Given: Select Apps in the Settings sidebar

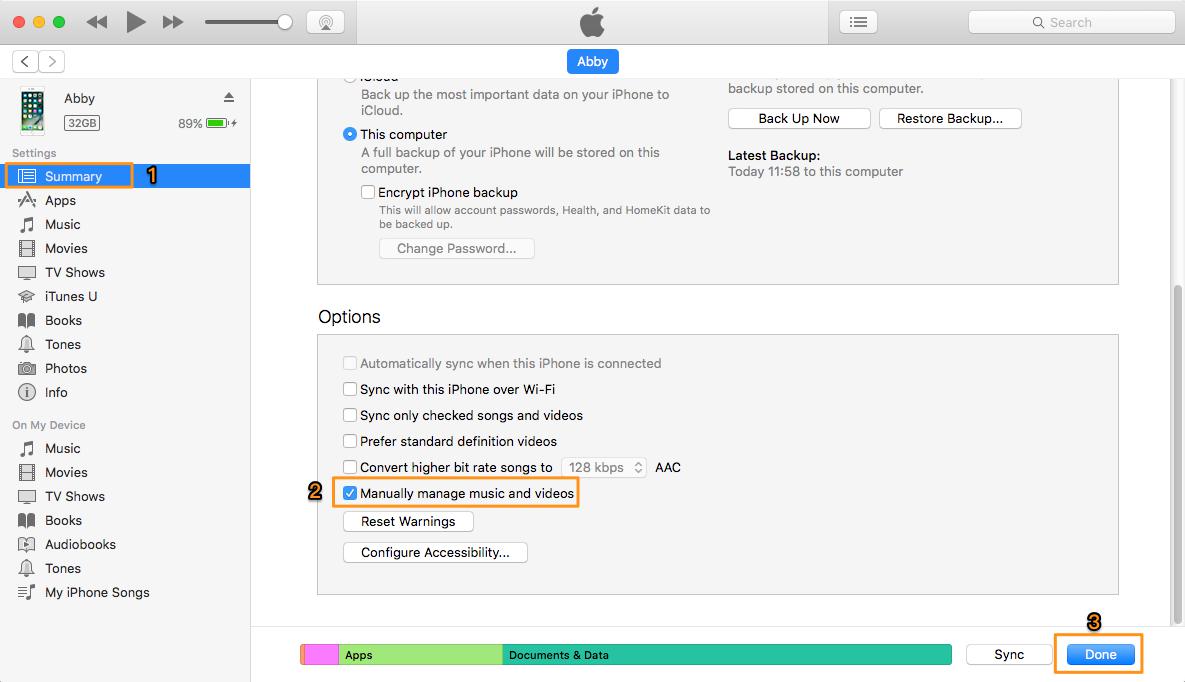Looking at the screenshot, I should pyautogui.click(x=61, y=200).
